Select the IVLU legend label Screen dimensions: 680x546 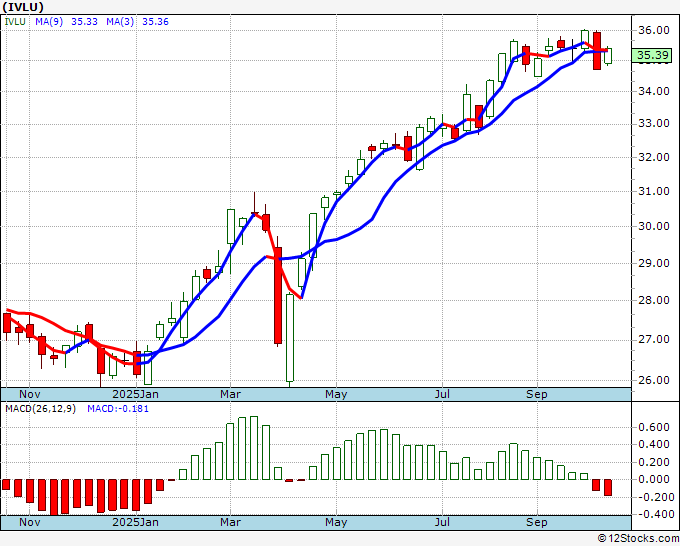15,22
